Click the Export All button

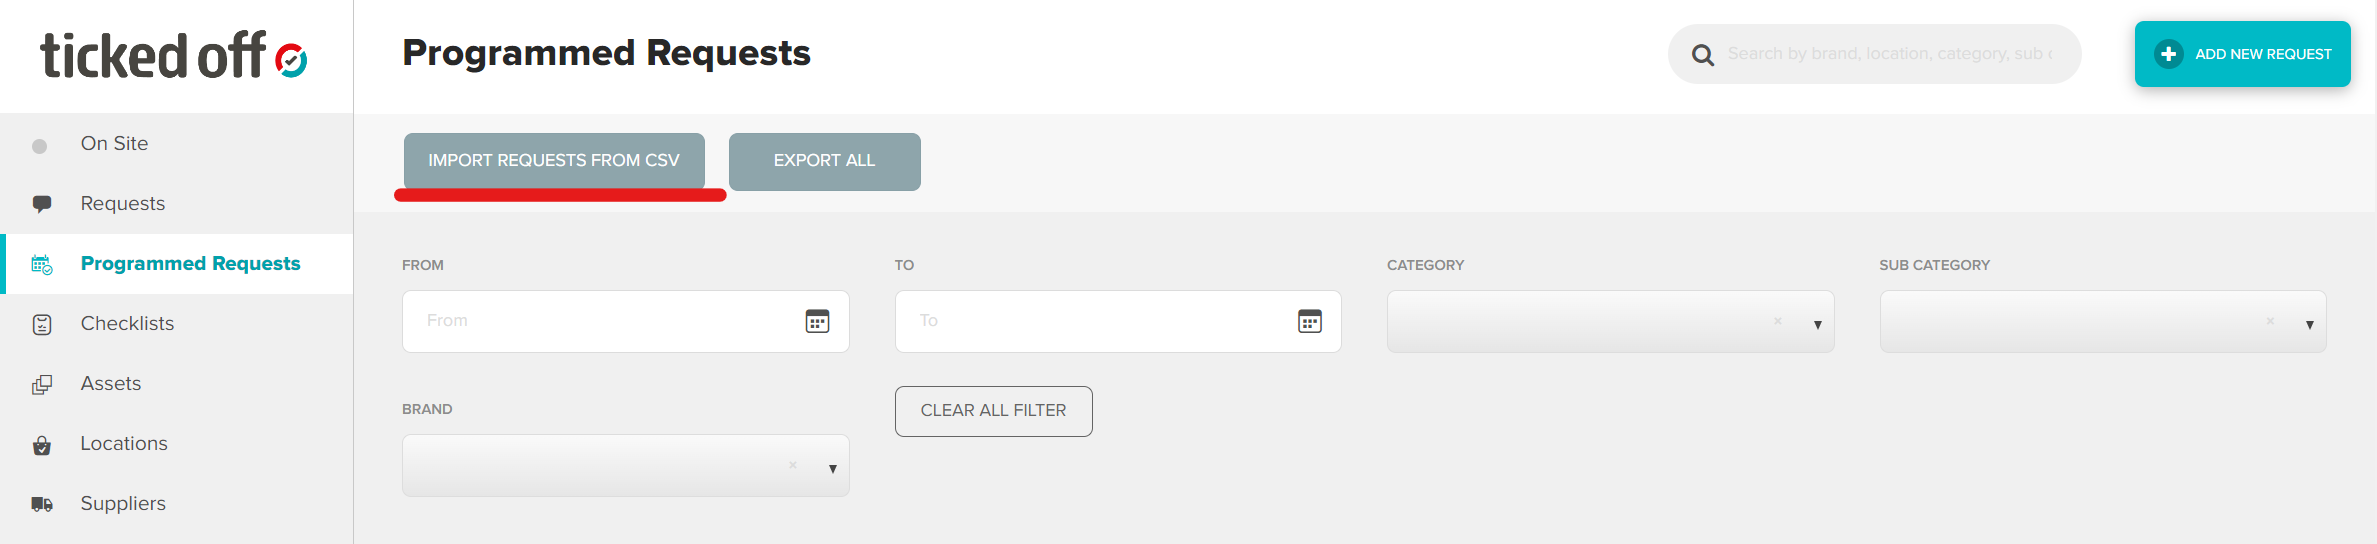click(x=824, y=161)
